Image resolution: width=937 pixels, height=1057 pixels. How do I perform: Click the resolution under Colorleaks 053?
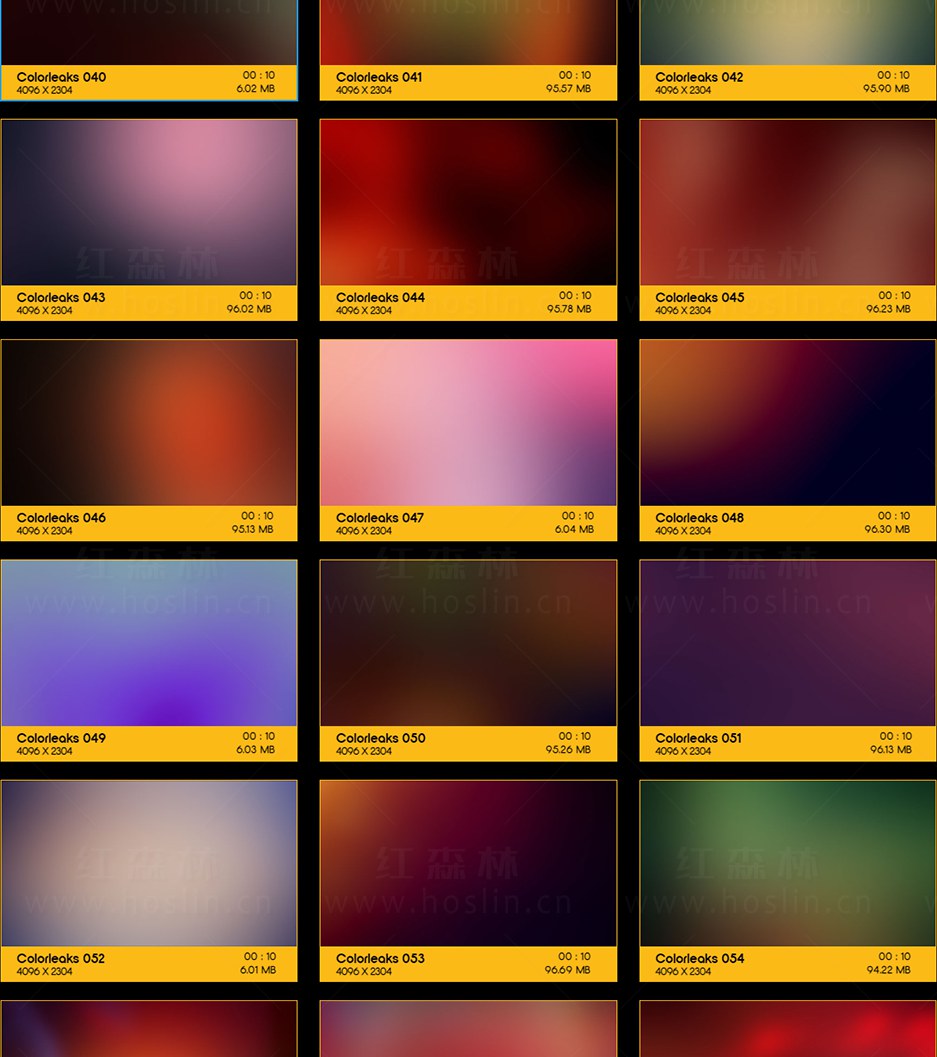pyautogui.click(x=364, y=972)
